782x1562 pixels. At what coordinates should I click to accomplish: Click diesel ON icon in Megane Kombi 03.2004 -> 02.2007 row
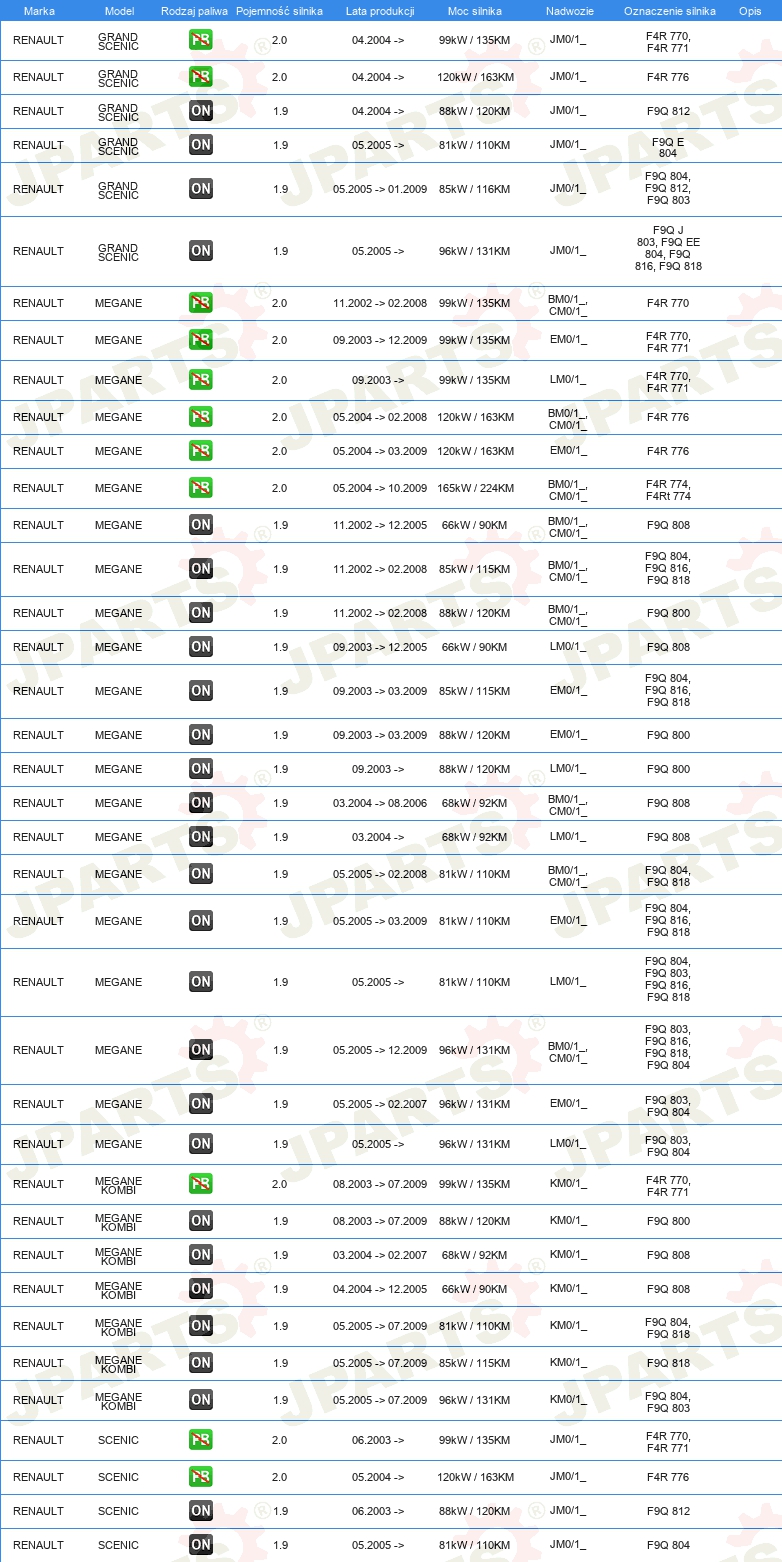tap(201, 1255)
